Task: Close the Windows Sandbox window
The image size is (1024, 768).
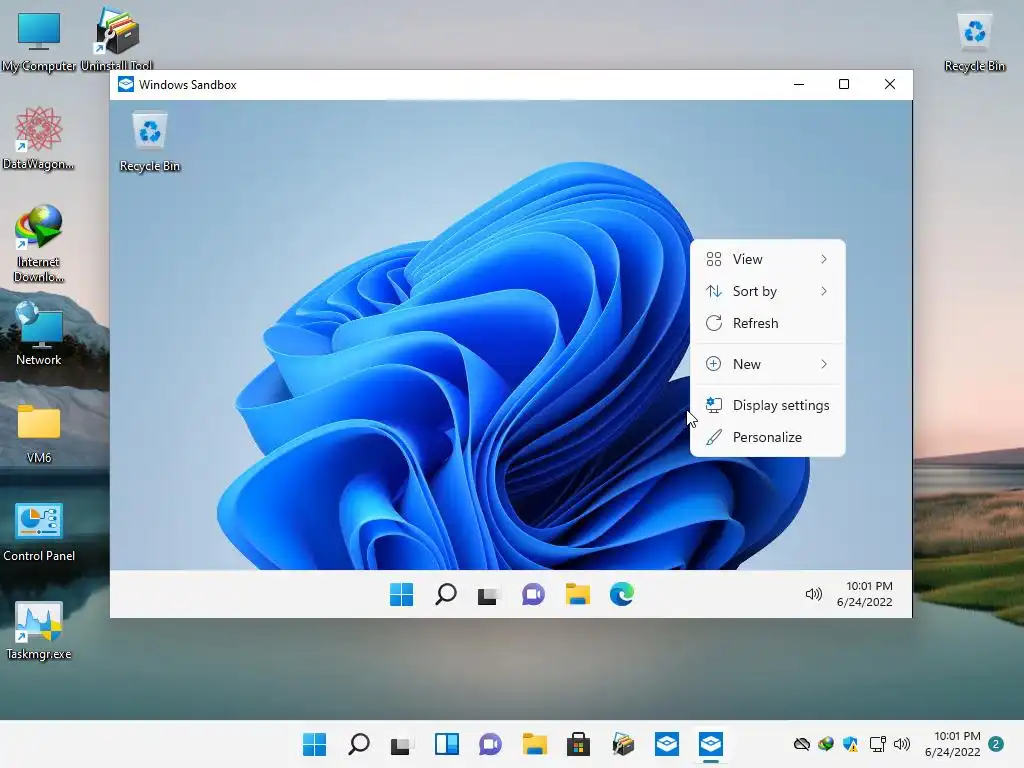Action: pos(889,84)
